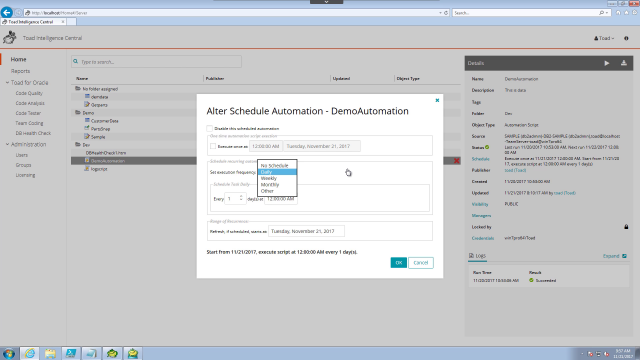This screenshot has height=360, width=640.
Task: Click the Toad logo icon in header
Action: pyautogui.click(x=10, y=38)
